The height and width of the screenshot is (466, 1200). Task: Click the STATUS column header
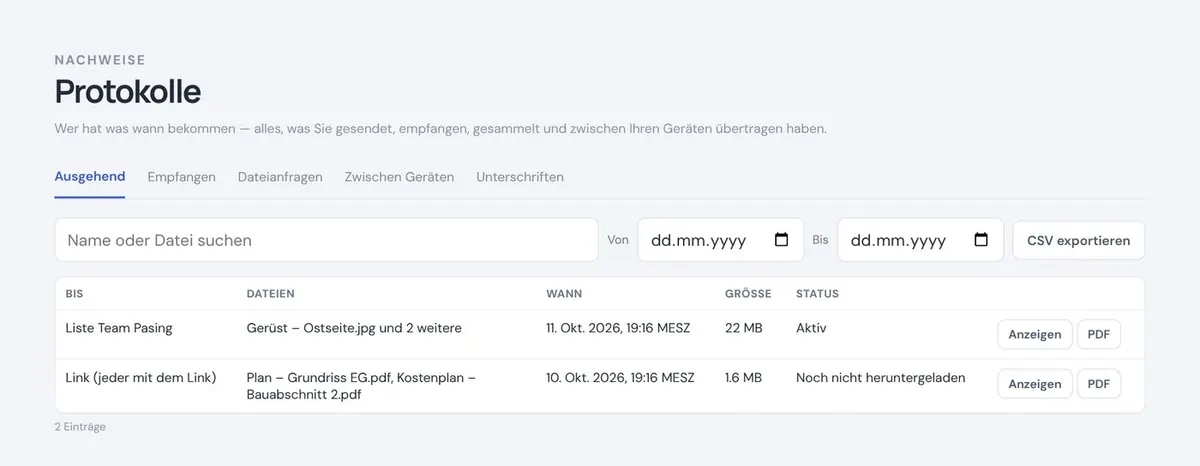817,294
